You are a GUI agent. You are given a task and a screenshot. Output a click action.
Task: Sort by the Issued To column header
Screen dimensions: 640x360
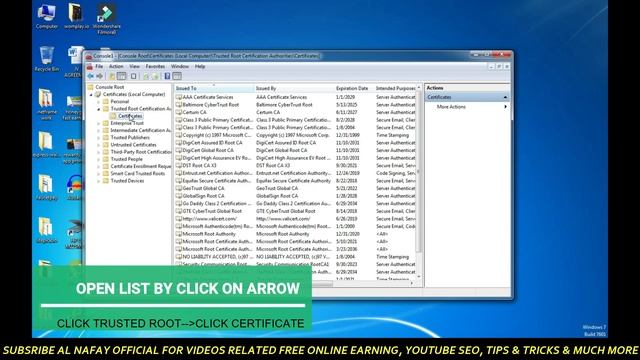214,89
